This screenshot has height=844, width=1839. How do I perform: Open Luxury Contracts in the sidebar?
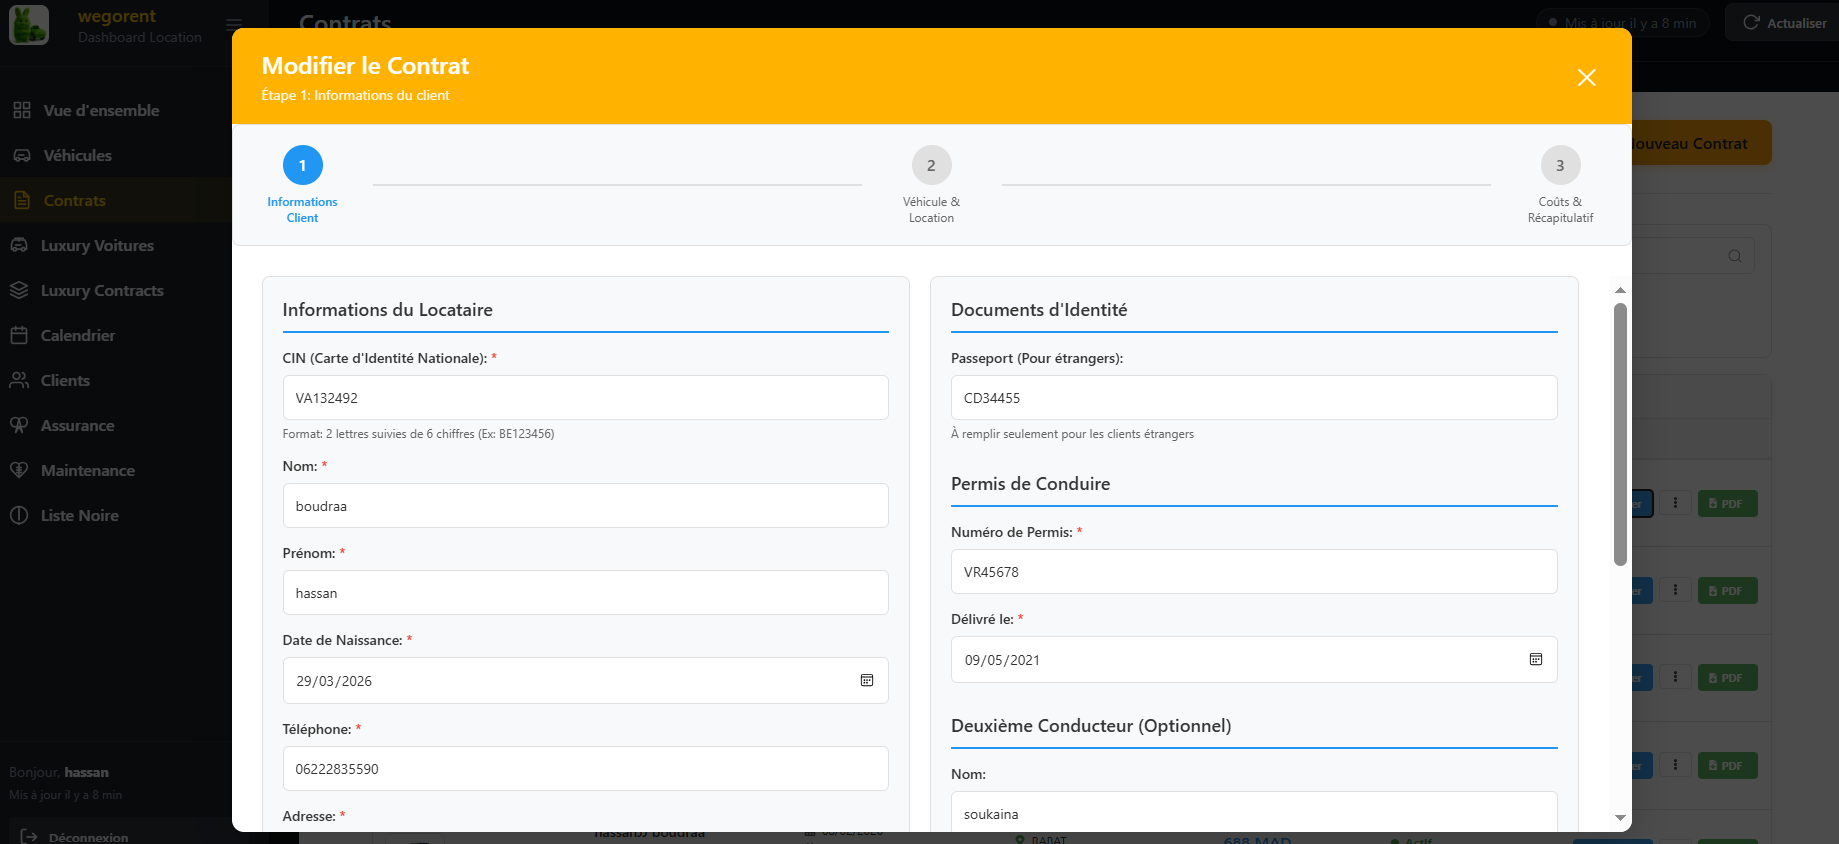[101, 291]
